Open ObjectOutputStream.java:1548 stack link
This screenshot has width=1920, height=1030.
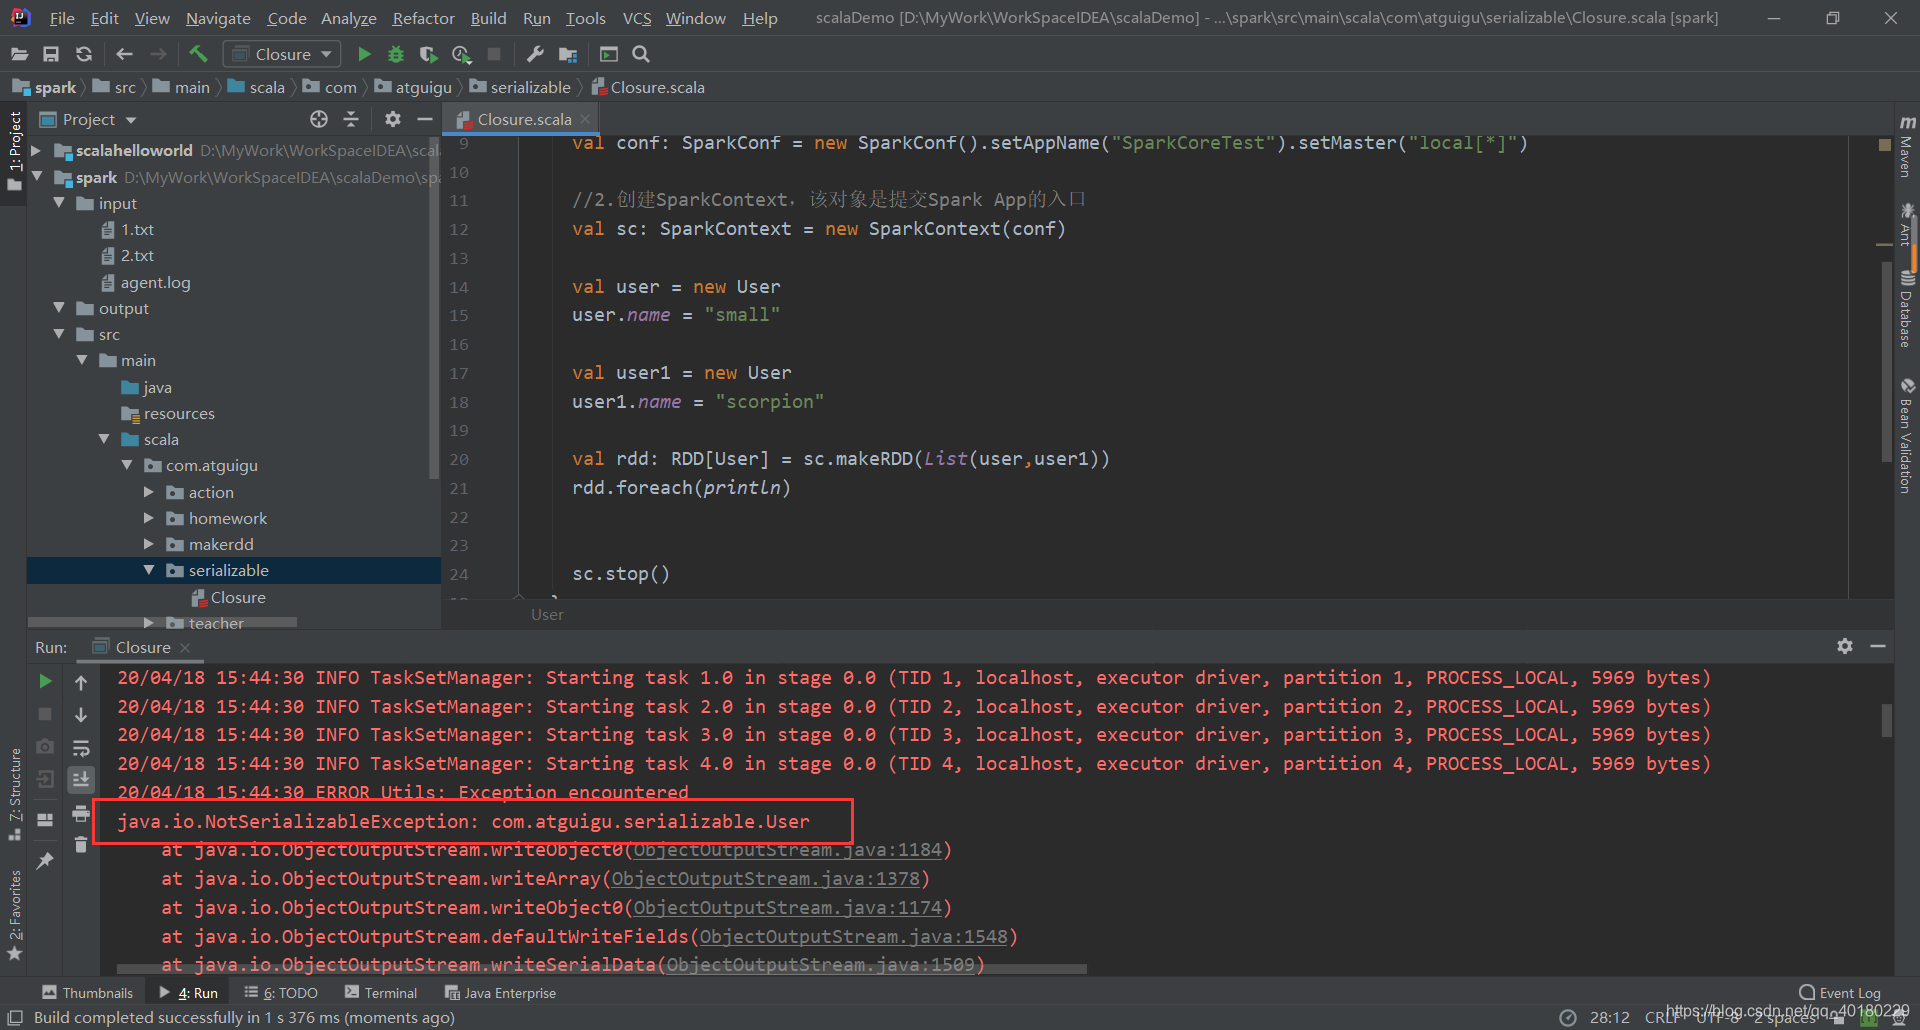854,937
